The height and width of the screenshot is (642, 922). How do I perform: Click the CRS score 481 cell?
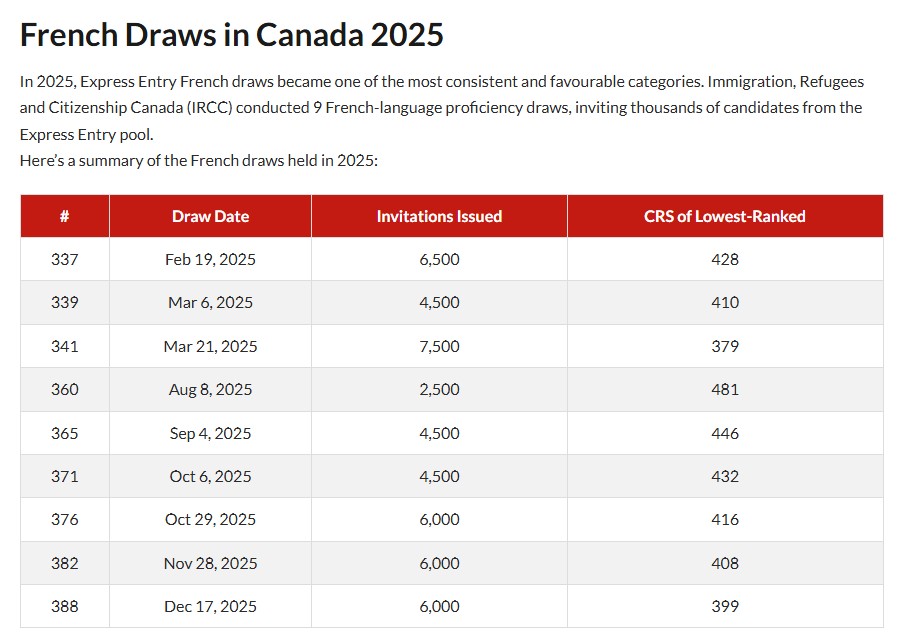[x=725, y=390]
